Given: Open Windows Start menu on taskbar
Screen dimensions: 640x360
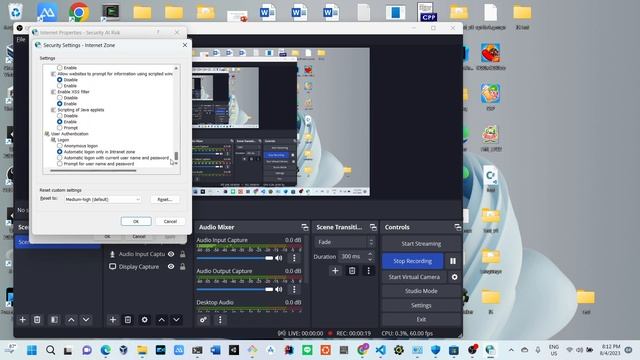Looking at the screenshot, I should pyautogui.click(x=31, y=350).
